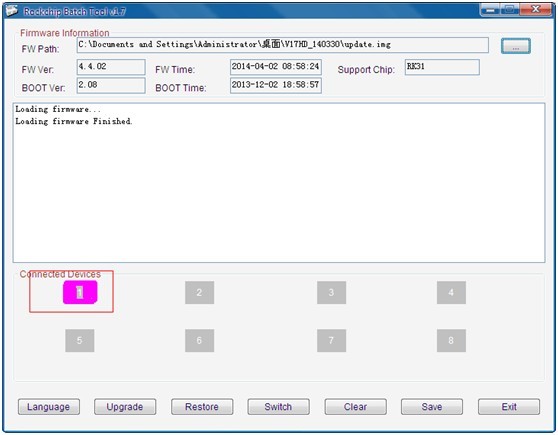
Task: Click the FW Path text field
Action: 283,45
